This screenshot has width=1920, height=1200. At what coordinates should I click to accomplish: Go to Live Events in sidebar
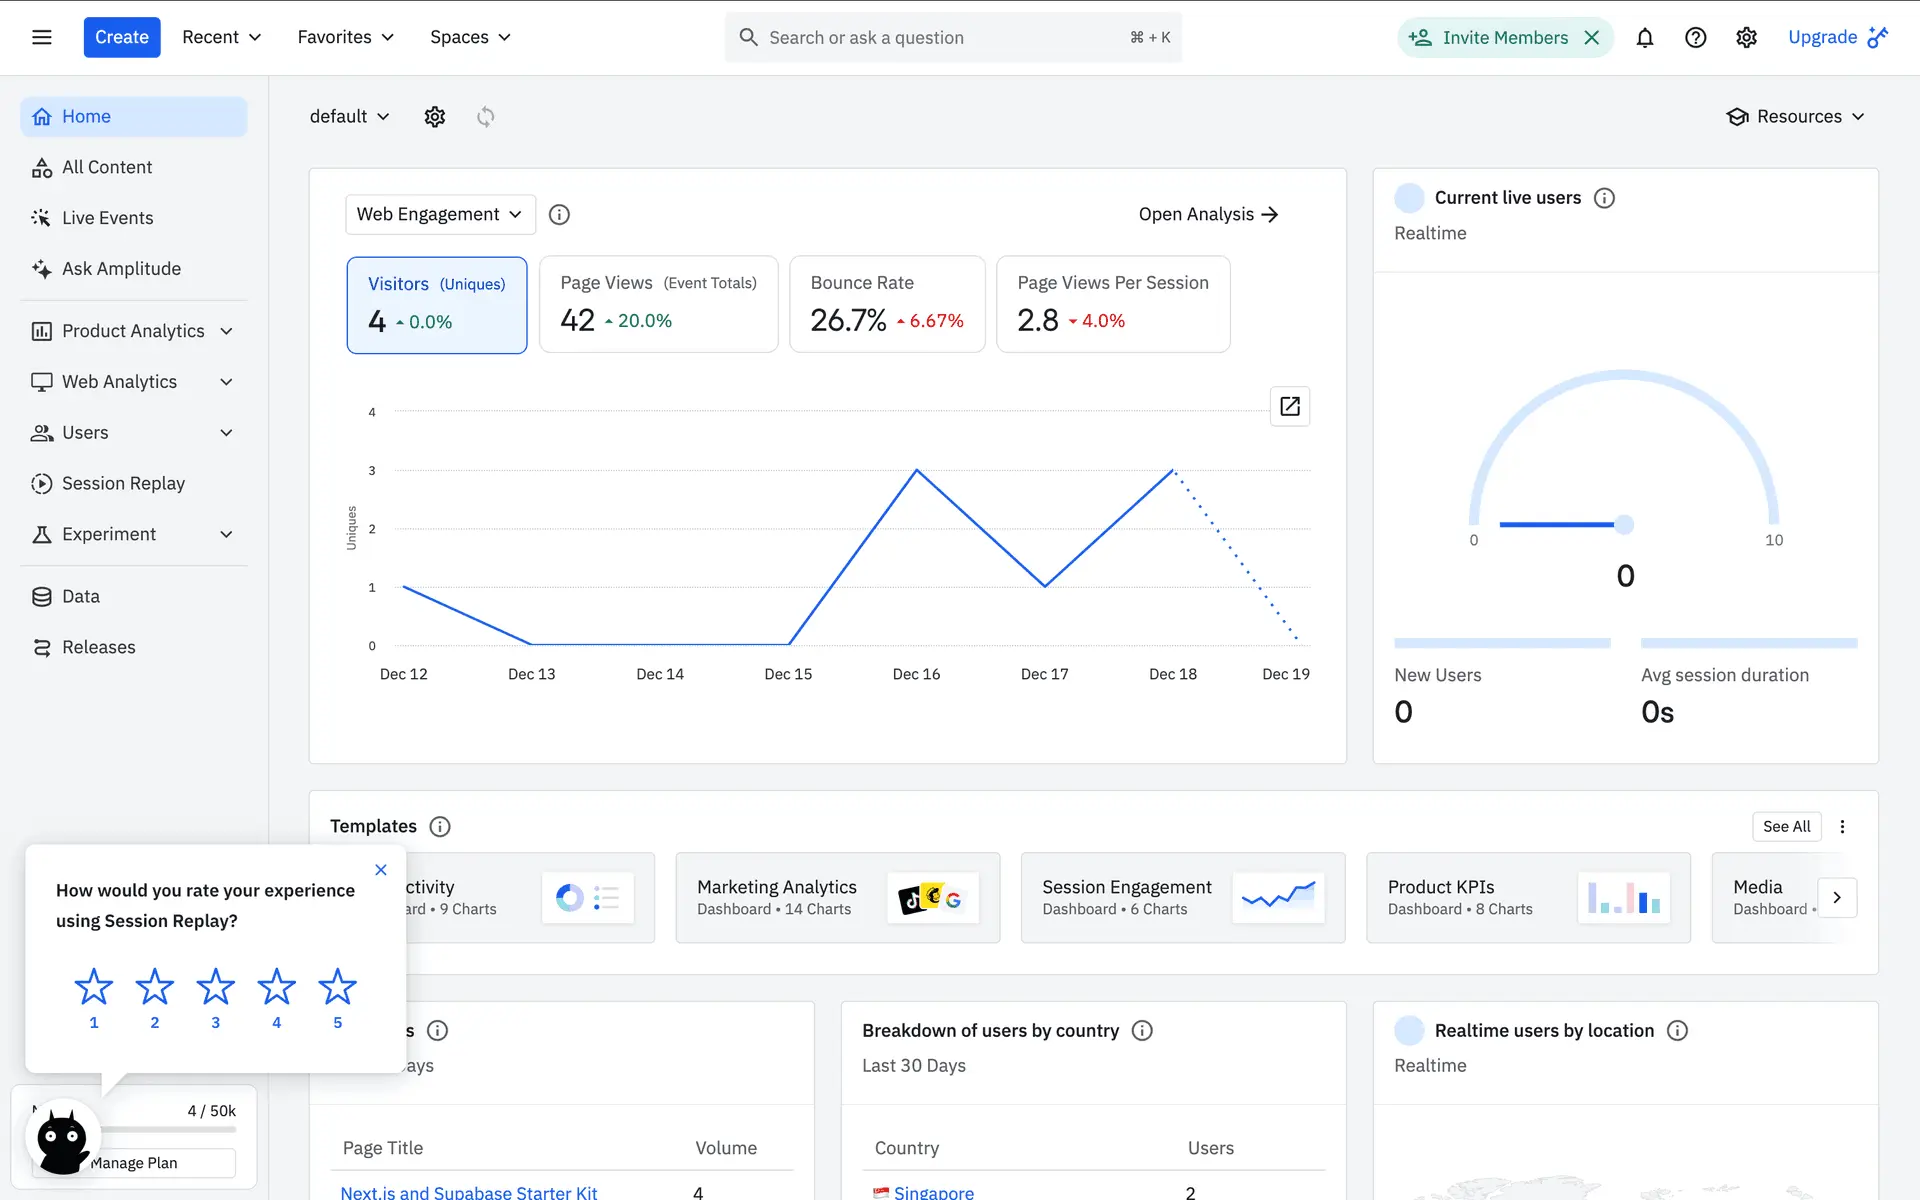click(x=107, y=218)
